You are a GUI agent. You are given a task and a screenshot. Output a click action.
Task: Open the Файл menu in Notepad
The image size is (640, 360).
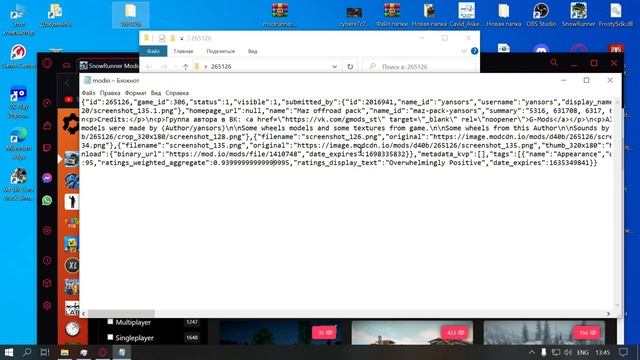coord(88,93)
